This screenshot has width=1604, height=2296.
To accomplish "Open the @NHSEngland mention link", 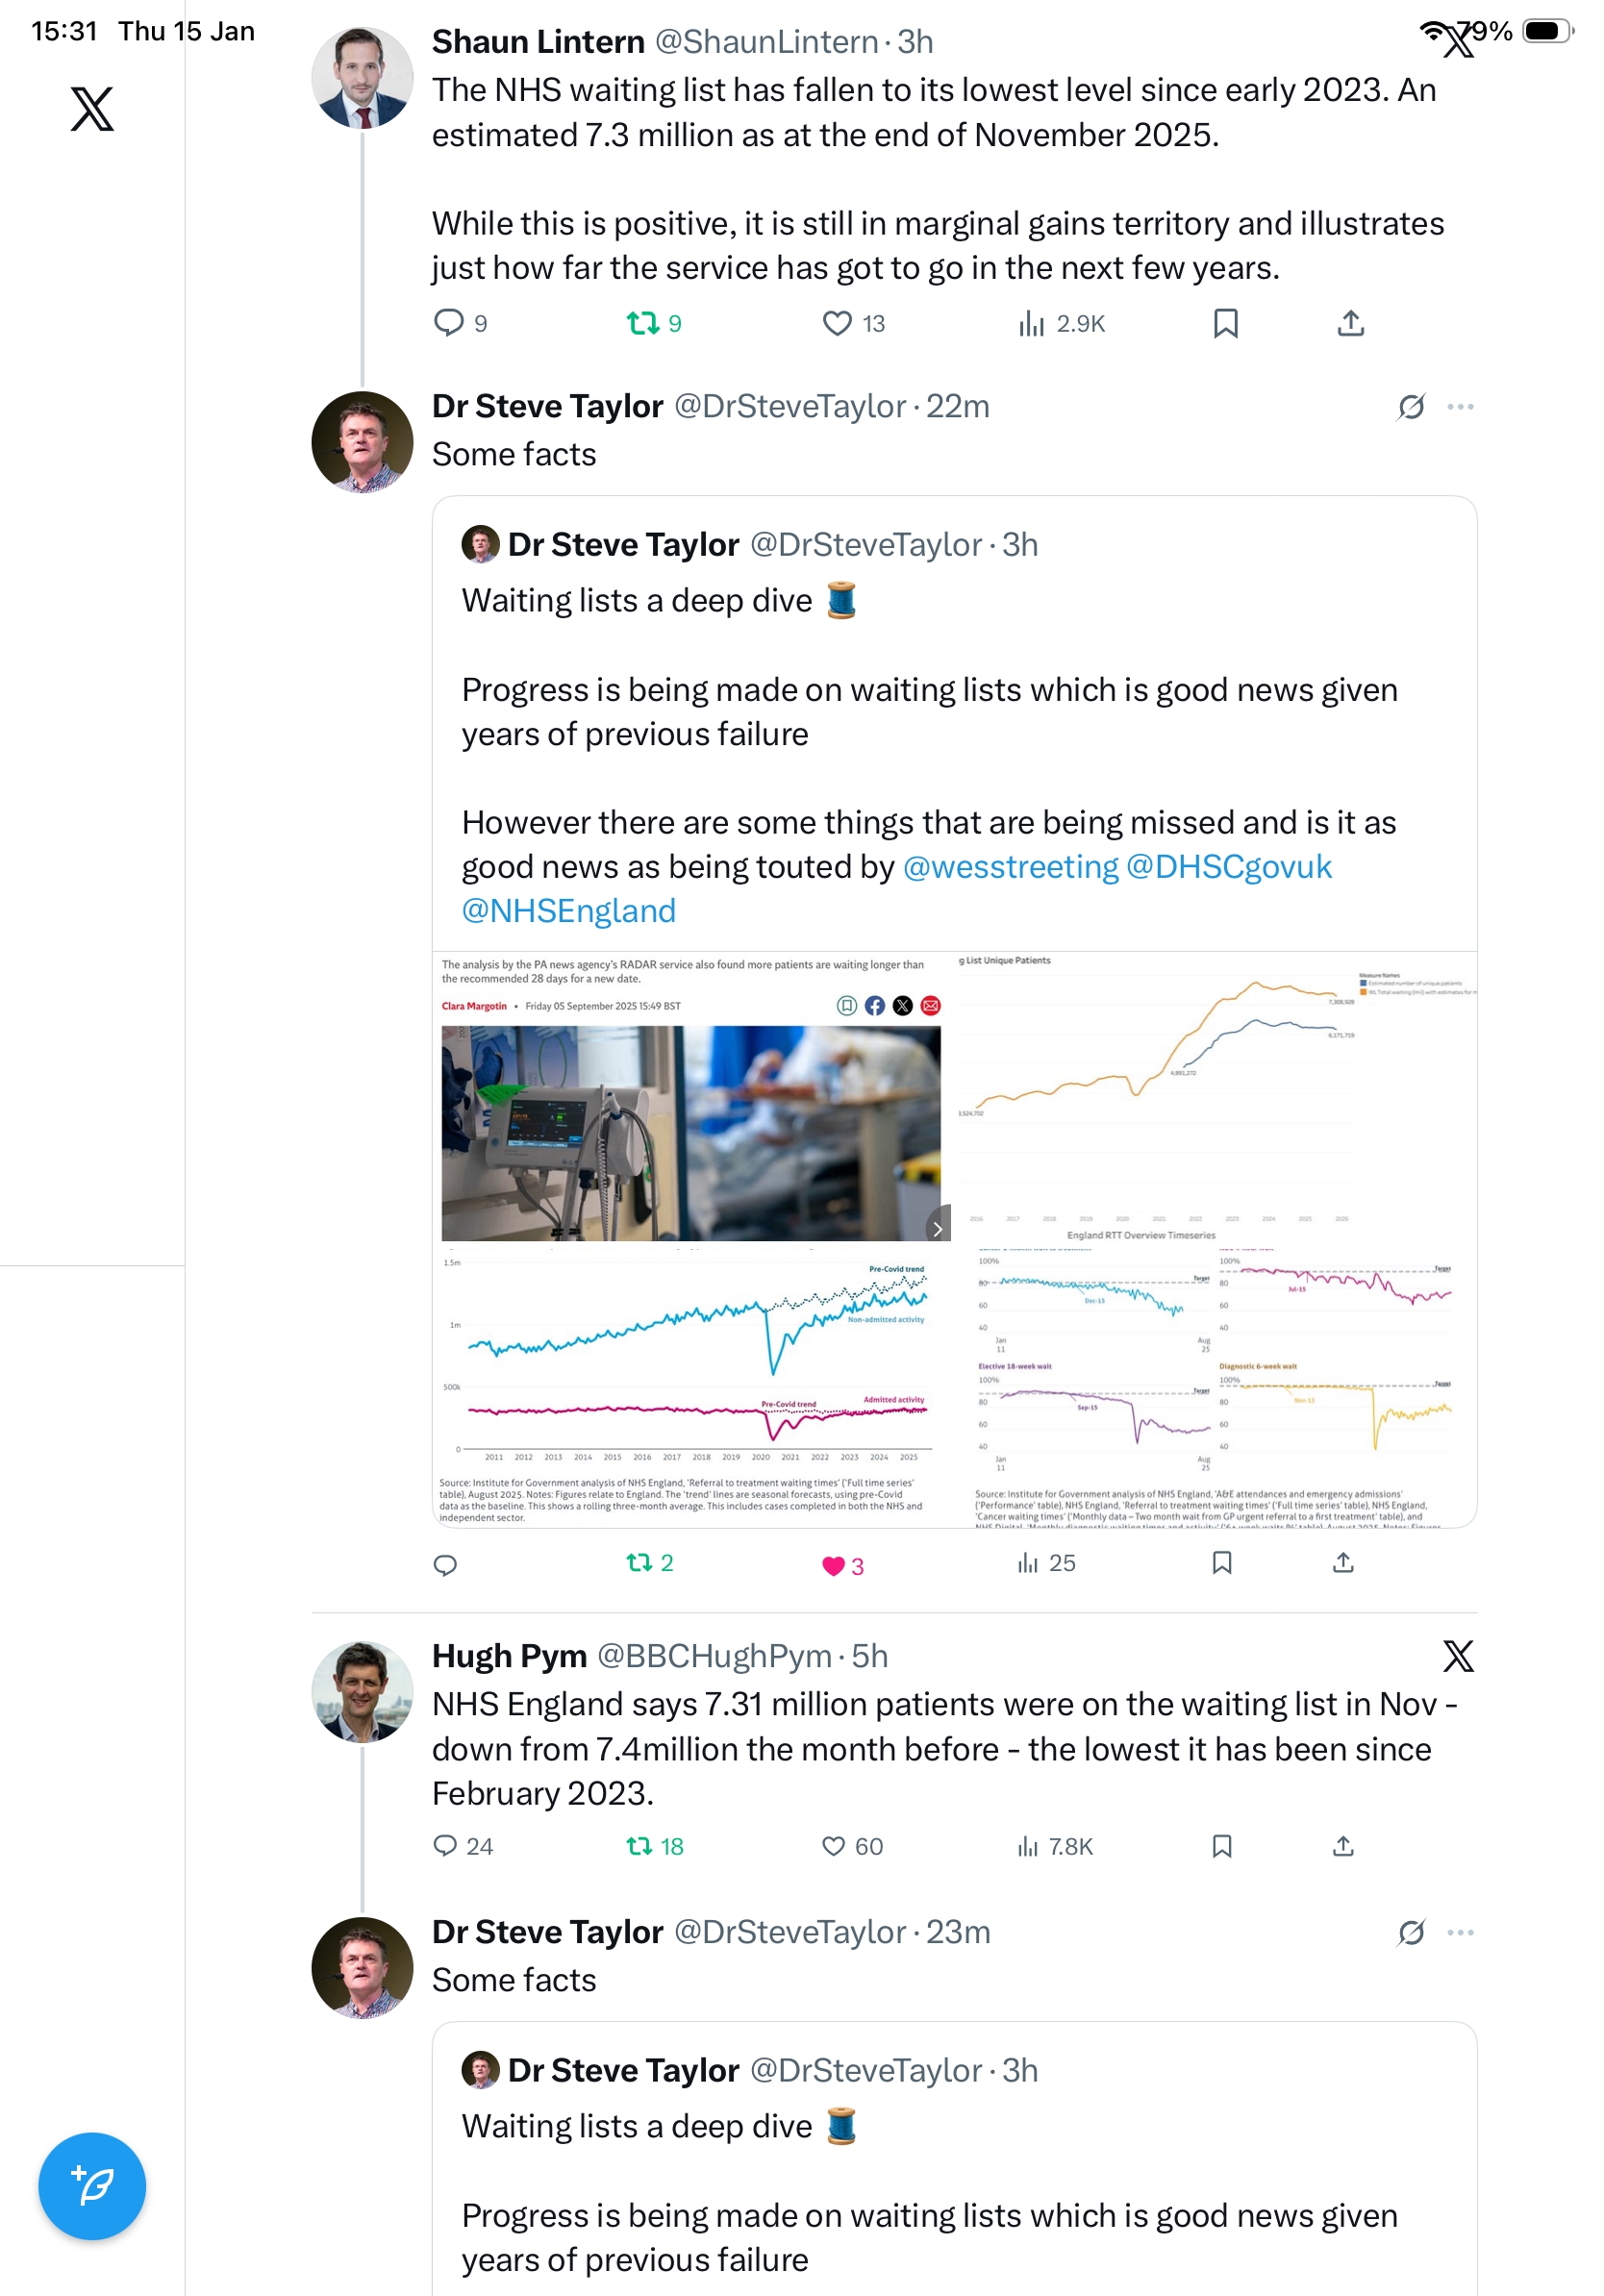I will point(568,911).
